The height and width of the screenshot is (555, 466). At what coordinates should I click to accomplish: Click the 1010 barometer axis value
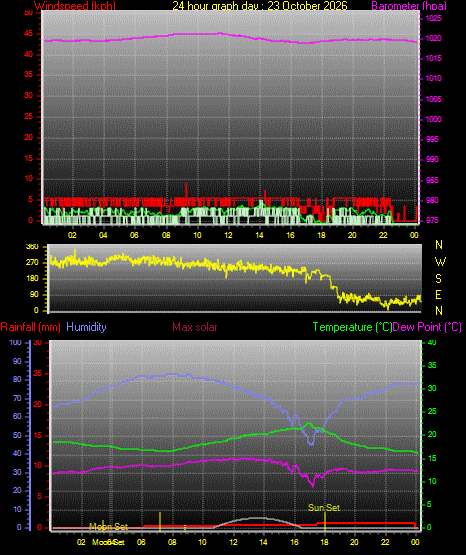(x=433, y=79)
